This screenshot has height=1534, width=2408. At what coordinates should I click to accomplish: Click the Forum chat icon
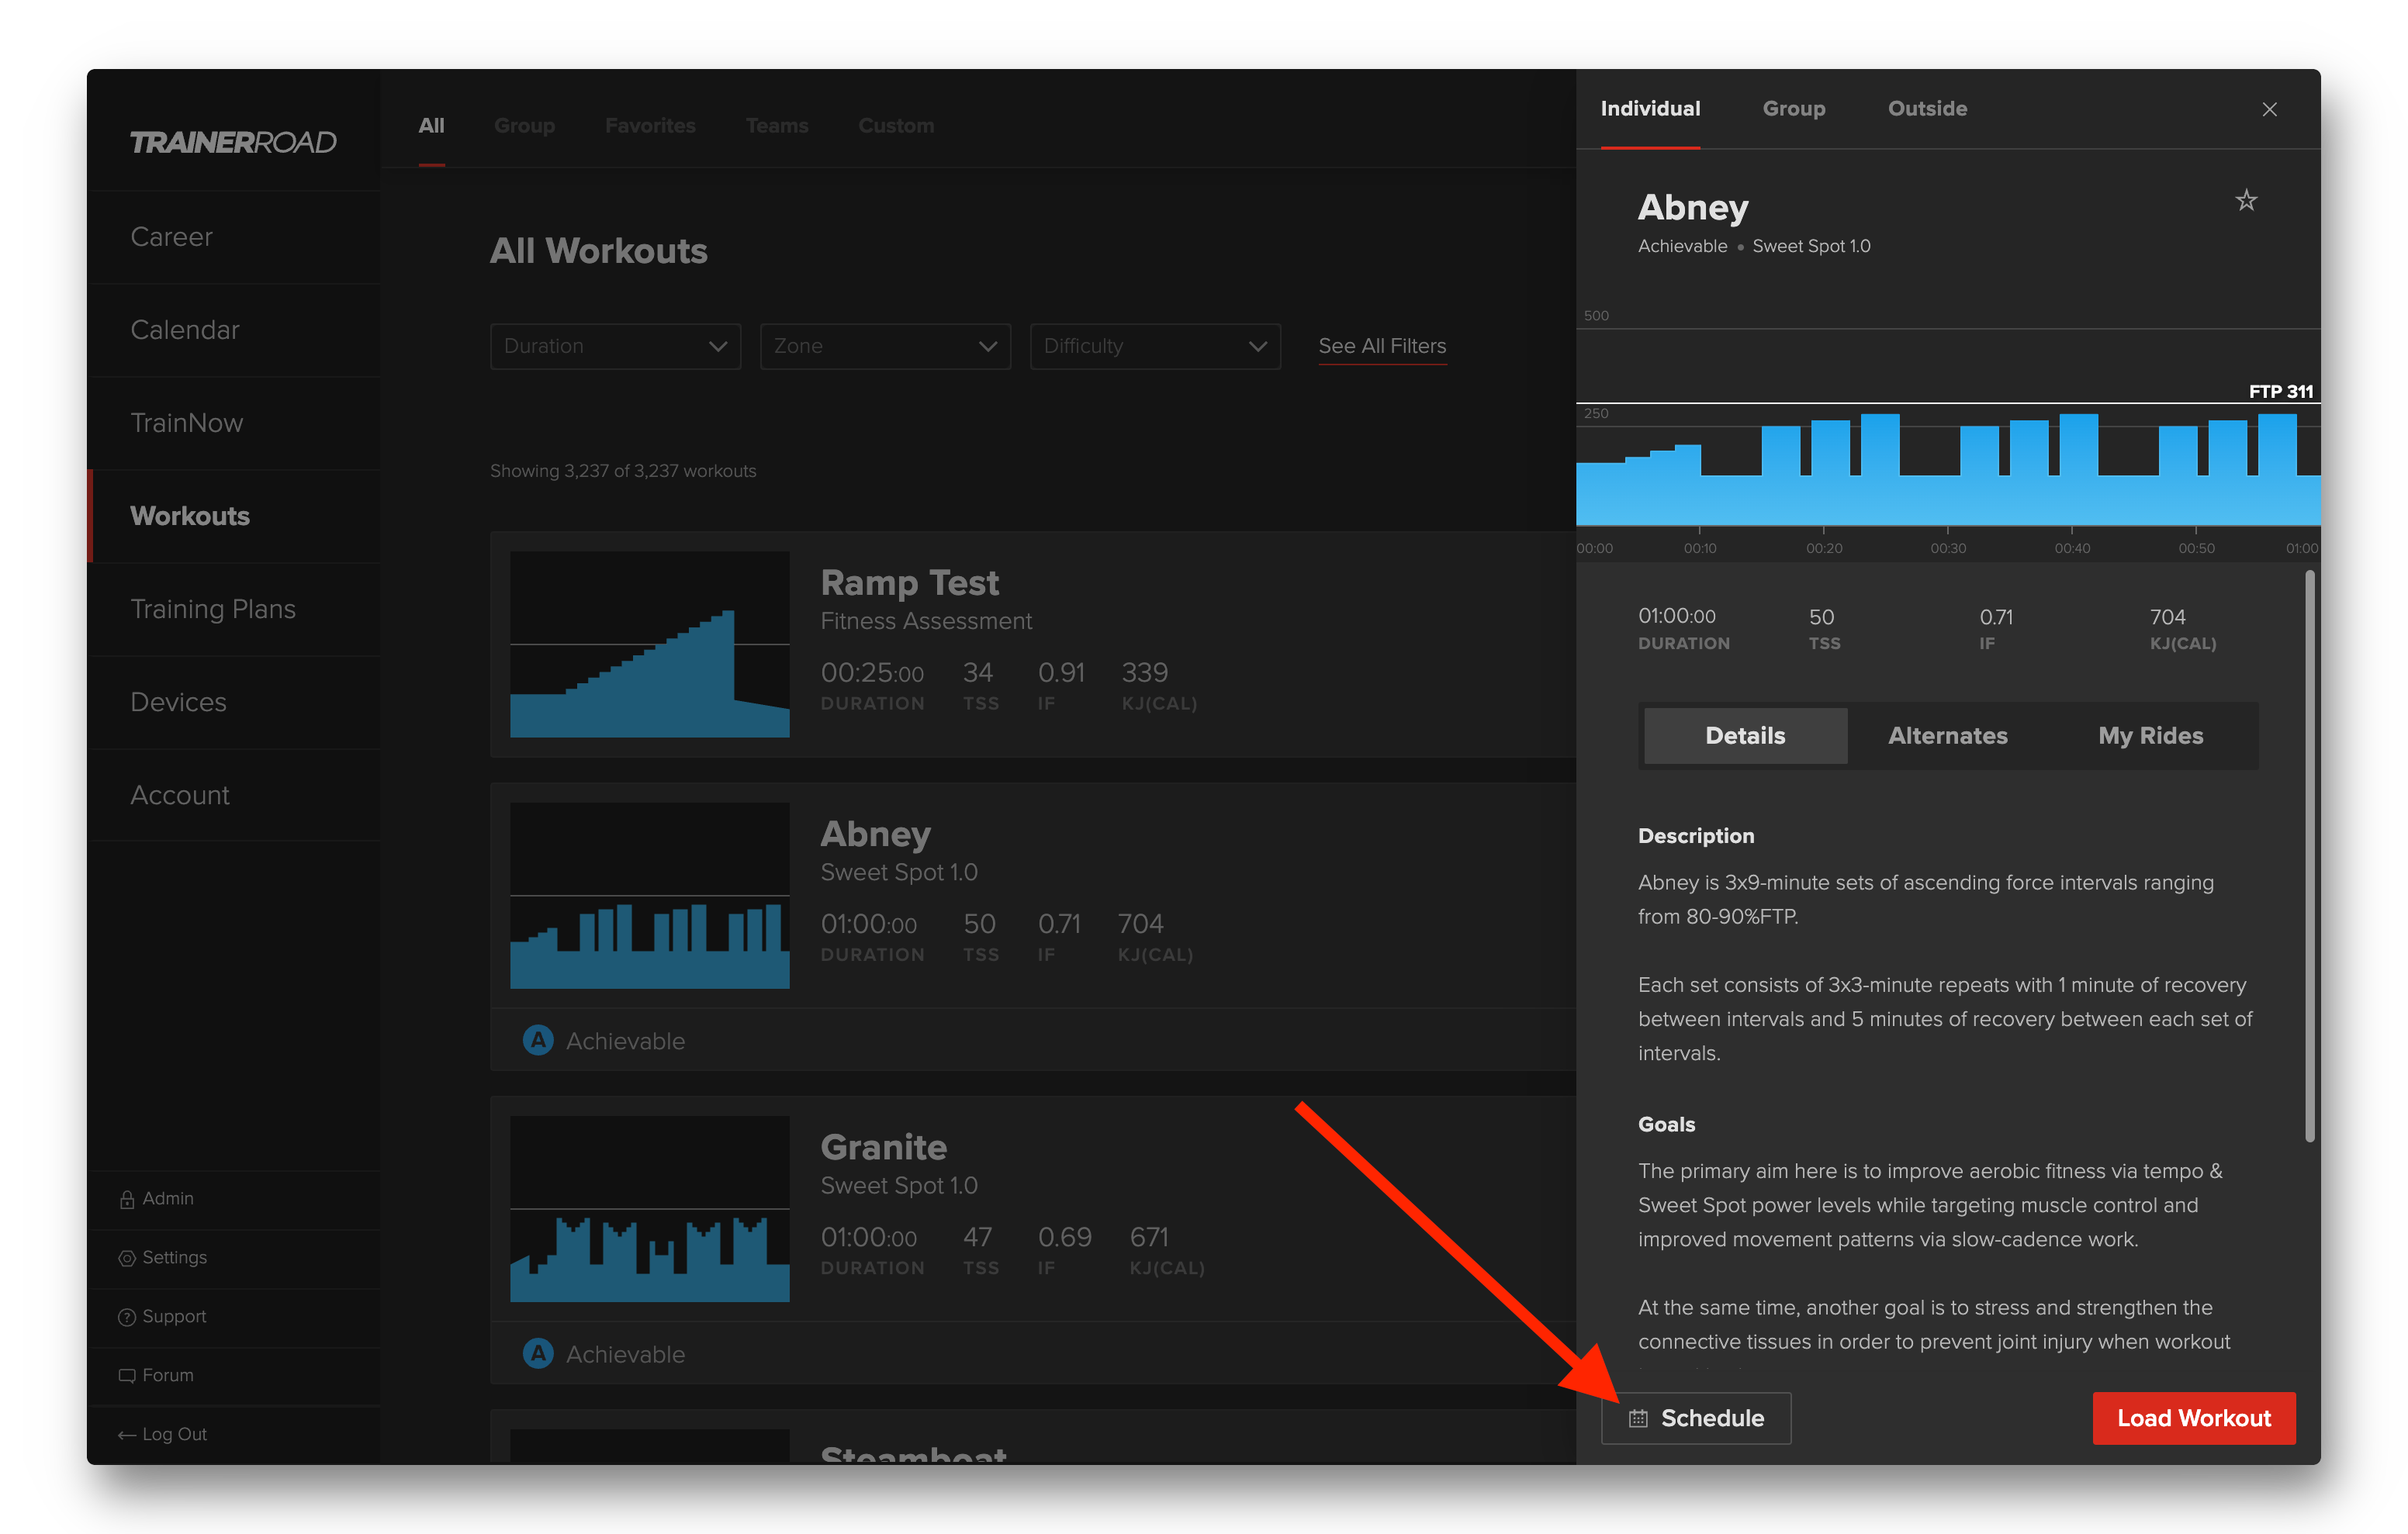coord(127,1376)
